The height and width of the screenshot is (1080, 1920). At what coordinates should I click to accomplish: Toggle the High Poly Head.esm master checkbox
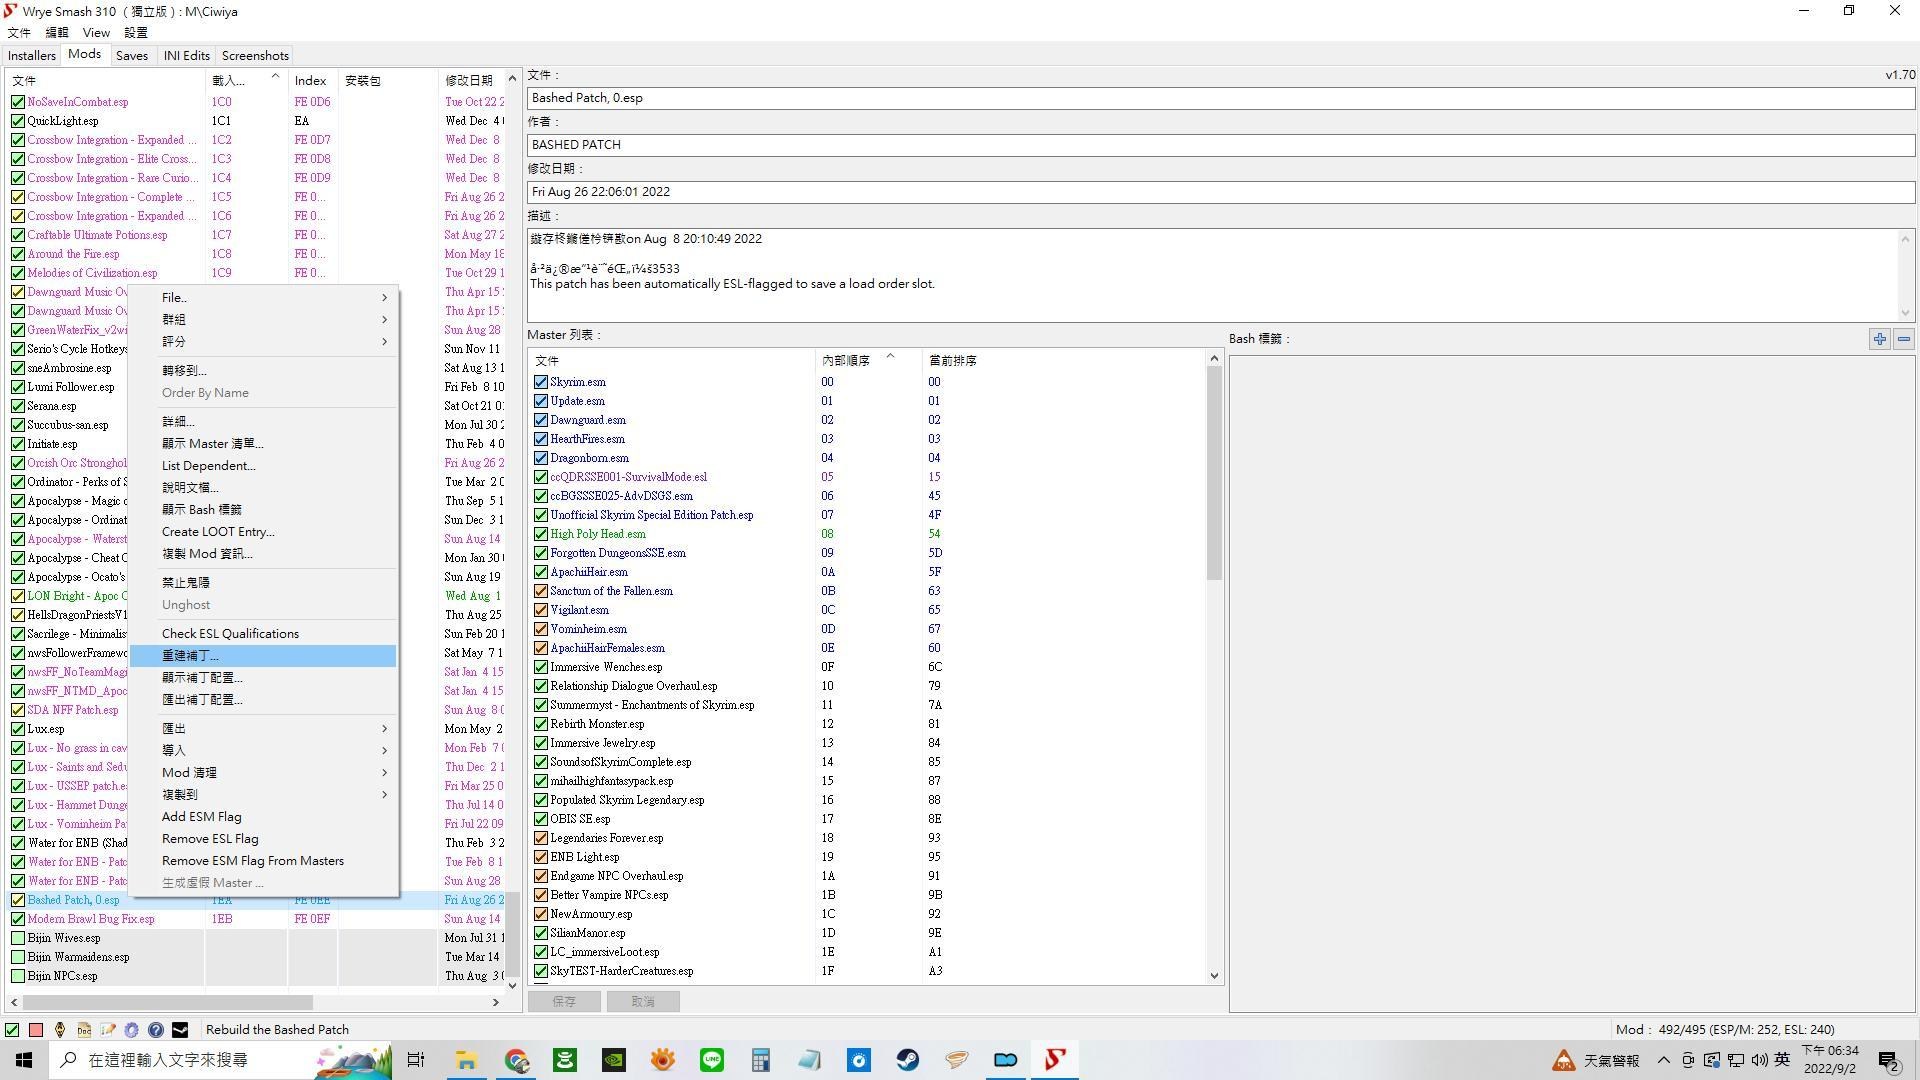541,534
